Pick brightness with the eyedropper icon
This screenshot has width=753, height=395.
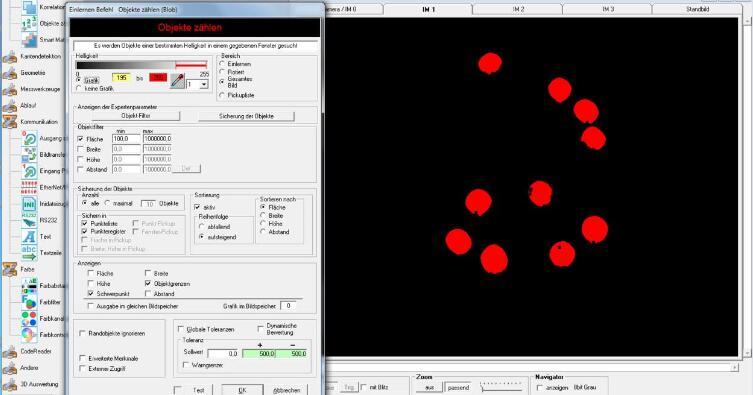pos(177,81)
